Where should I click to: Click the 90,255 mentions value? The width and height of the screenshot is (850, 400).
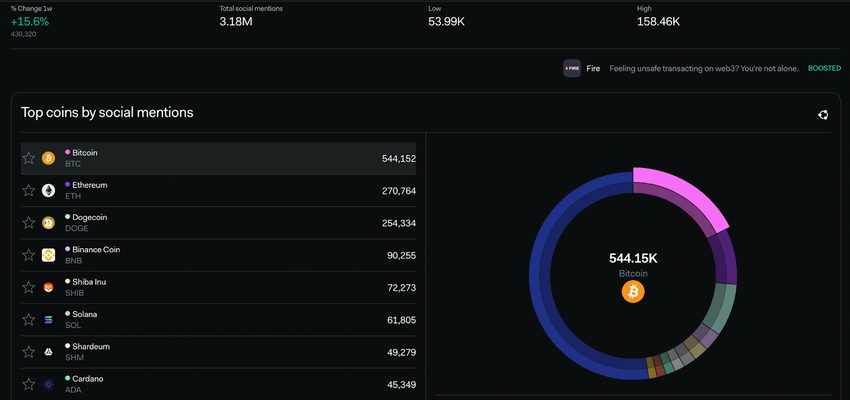click(x=401, y=255)
